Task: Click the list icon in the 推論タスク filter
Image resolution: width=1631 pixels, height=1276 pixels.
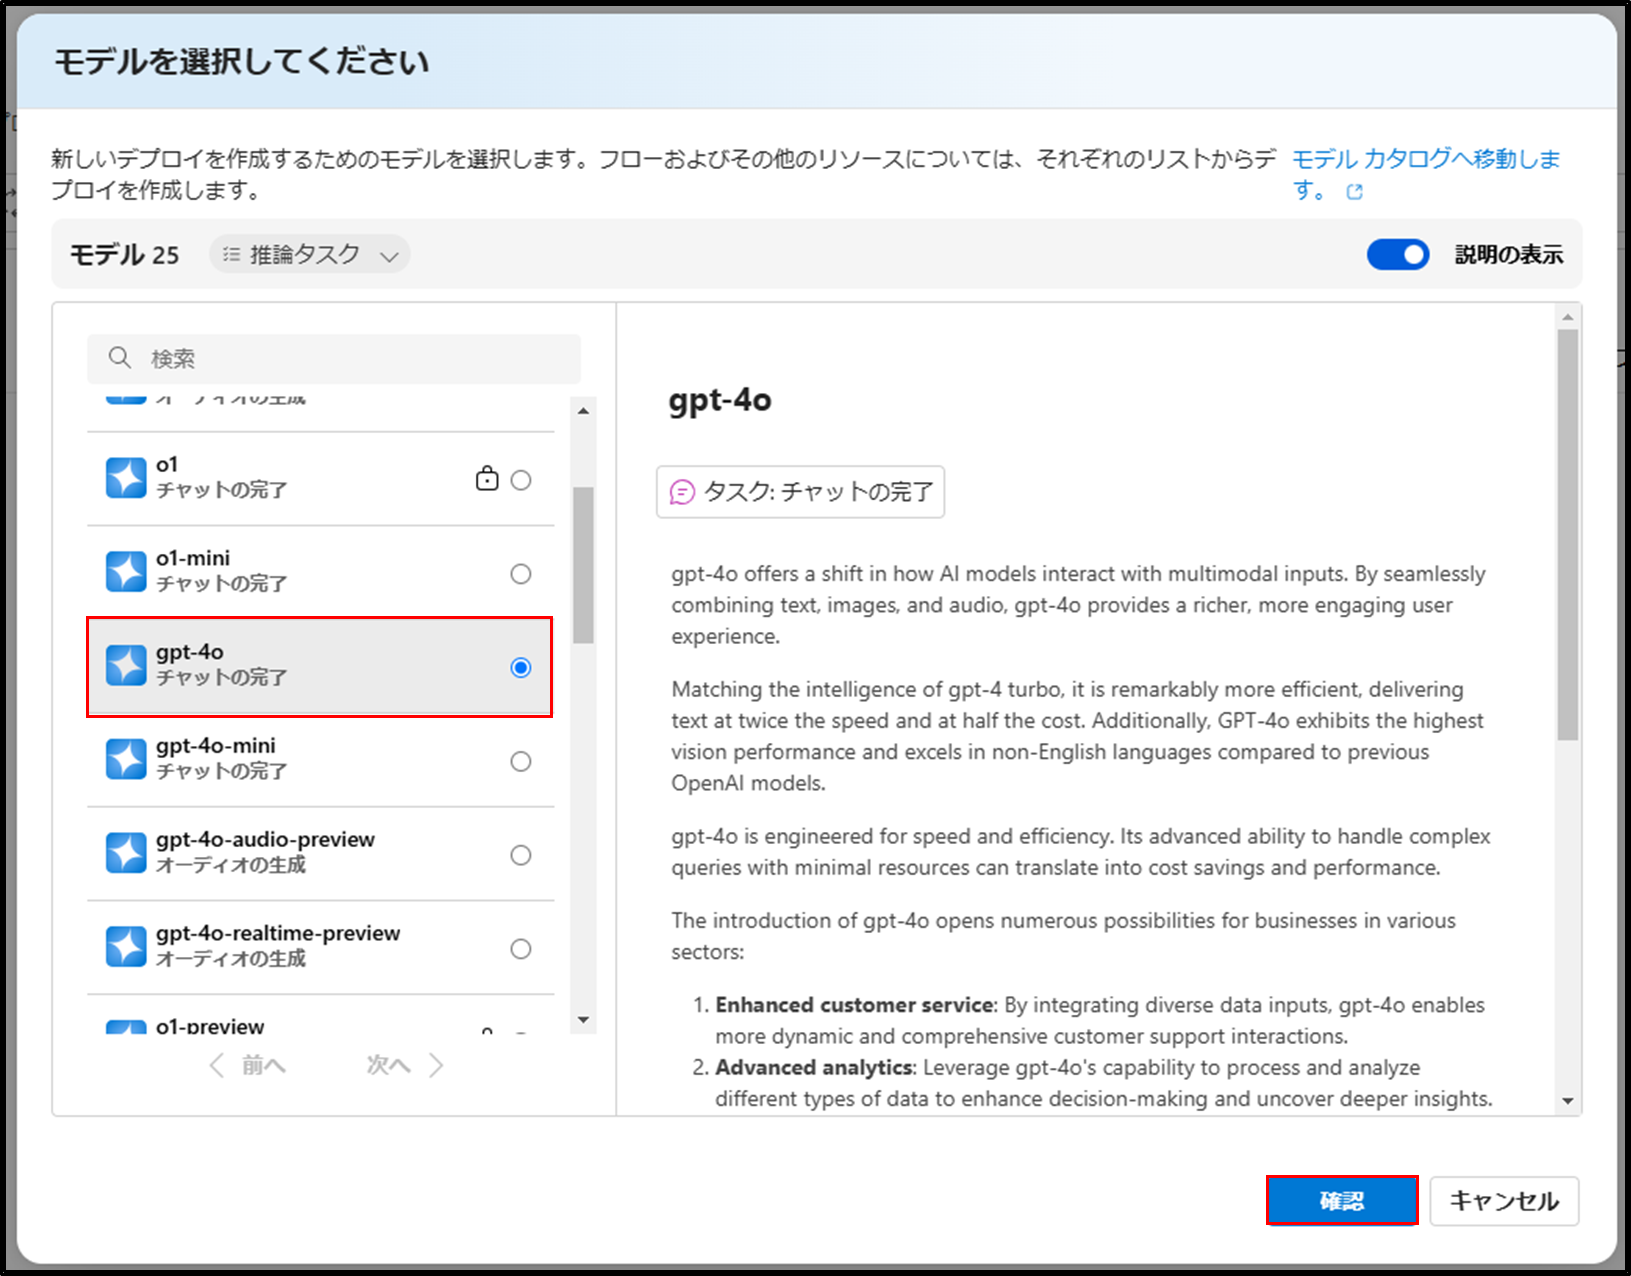Action: point(231,255)
